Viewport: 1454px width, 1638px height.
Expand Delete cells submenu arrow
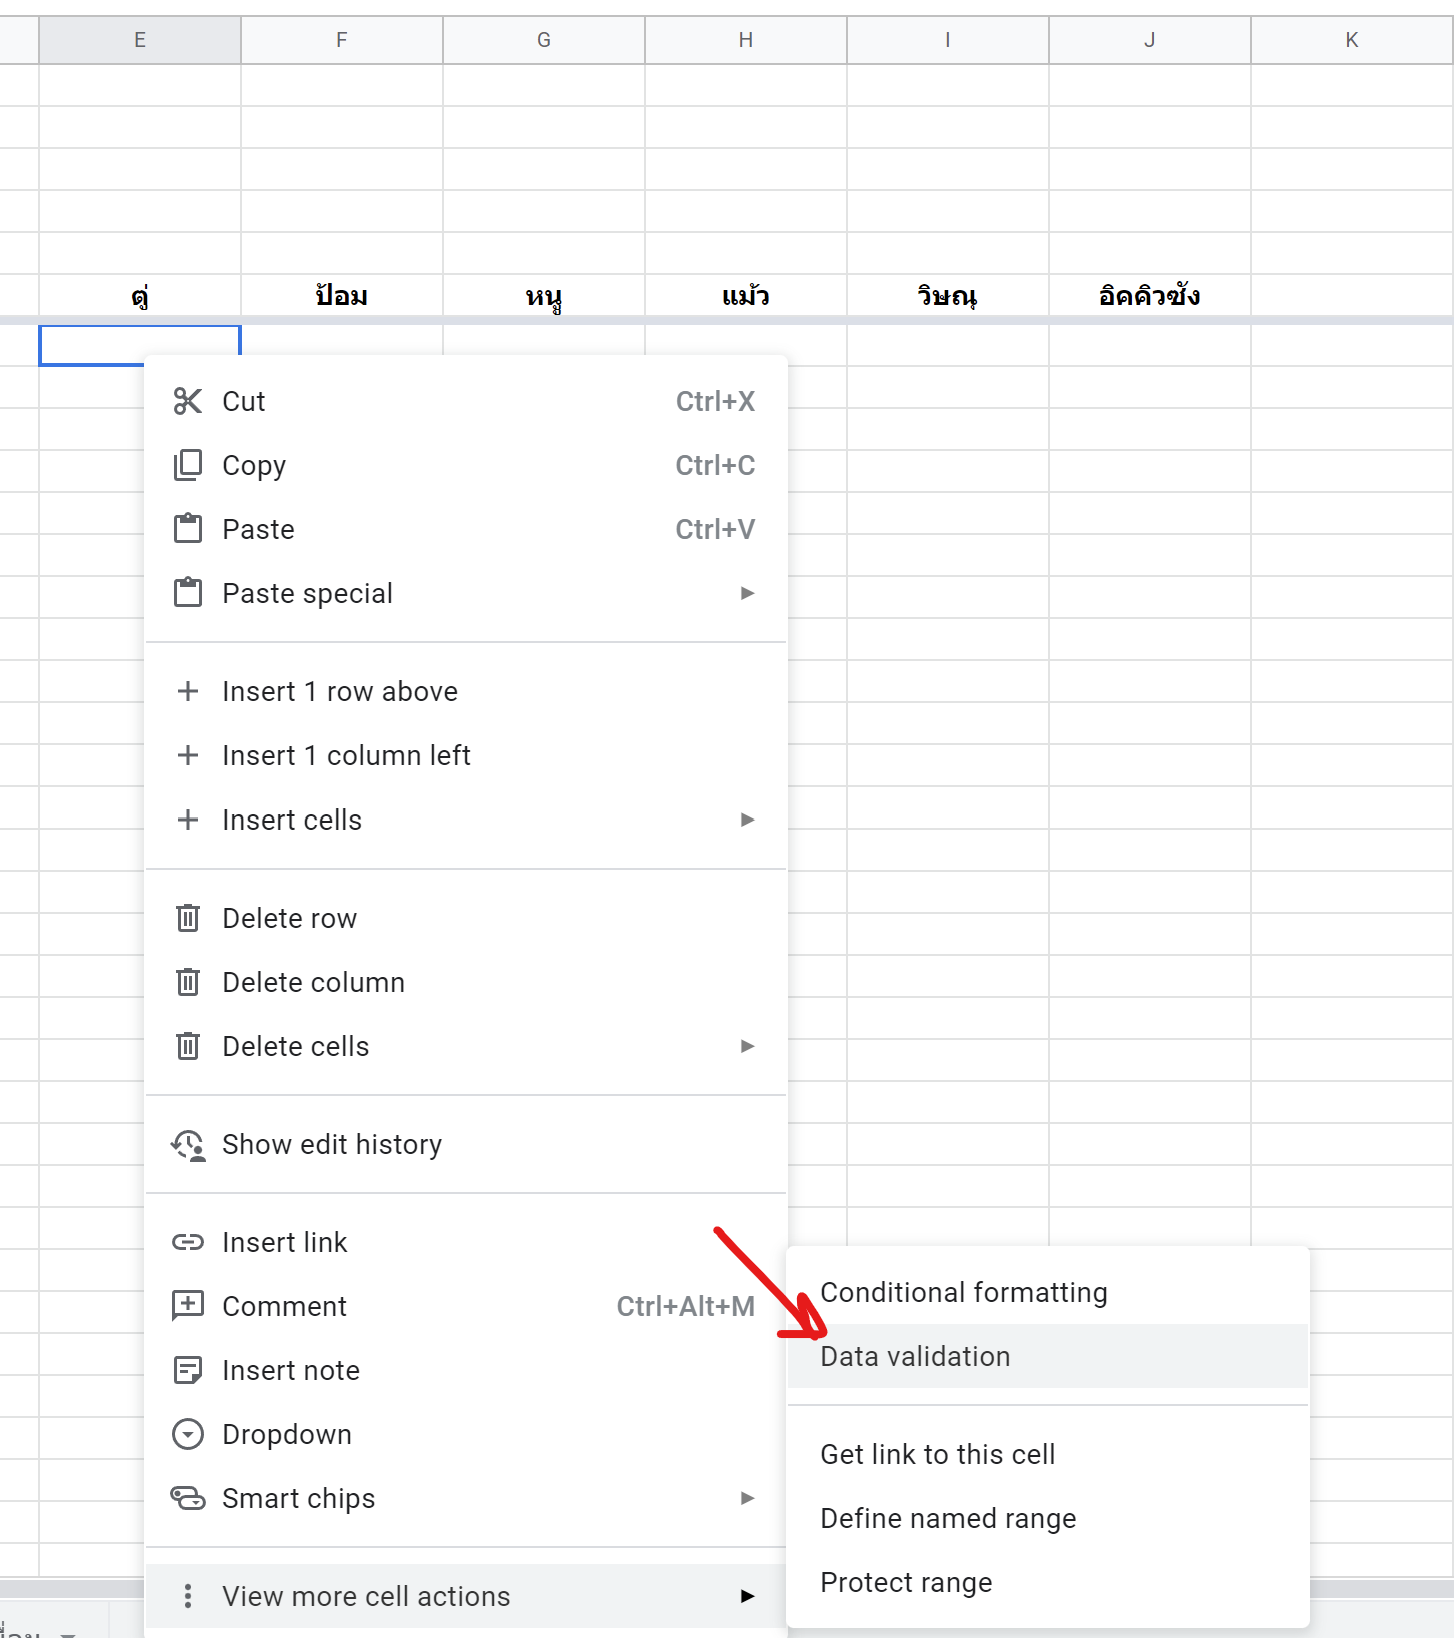tap(747, 1046)
